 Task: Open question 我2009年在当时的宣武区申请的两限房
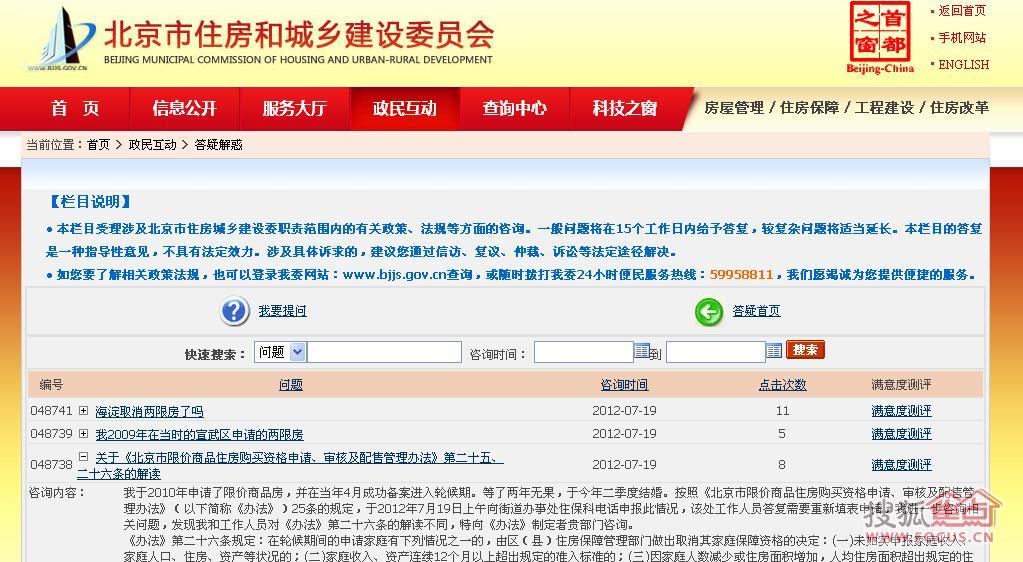coord(200,434)
